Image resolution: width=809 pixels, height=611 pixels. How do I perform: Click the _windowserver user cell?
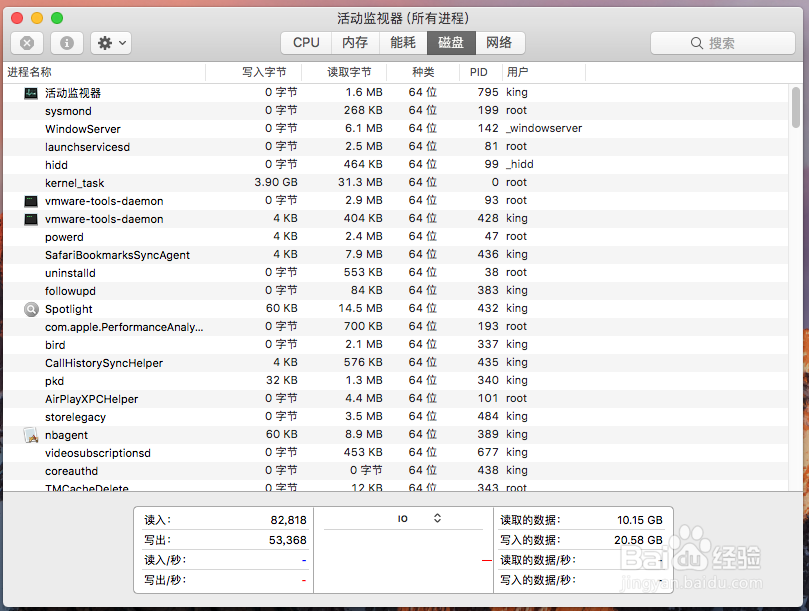(544, 128)
